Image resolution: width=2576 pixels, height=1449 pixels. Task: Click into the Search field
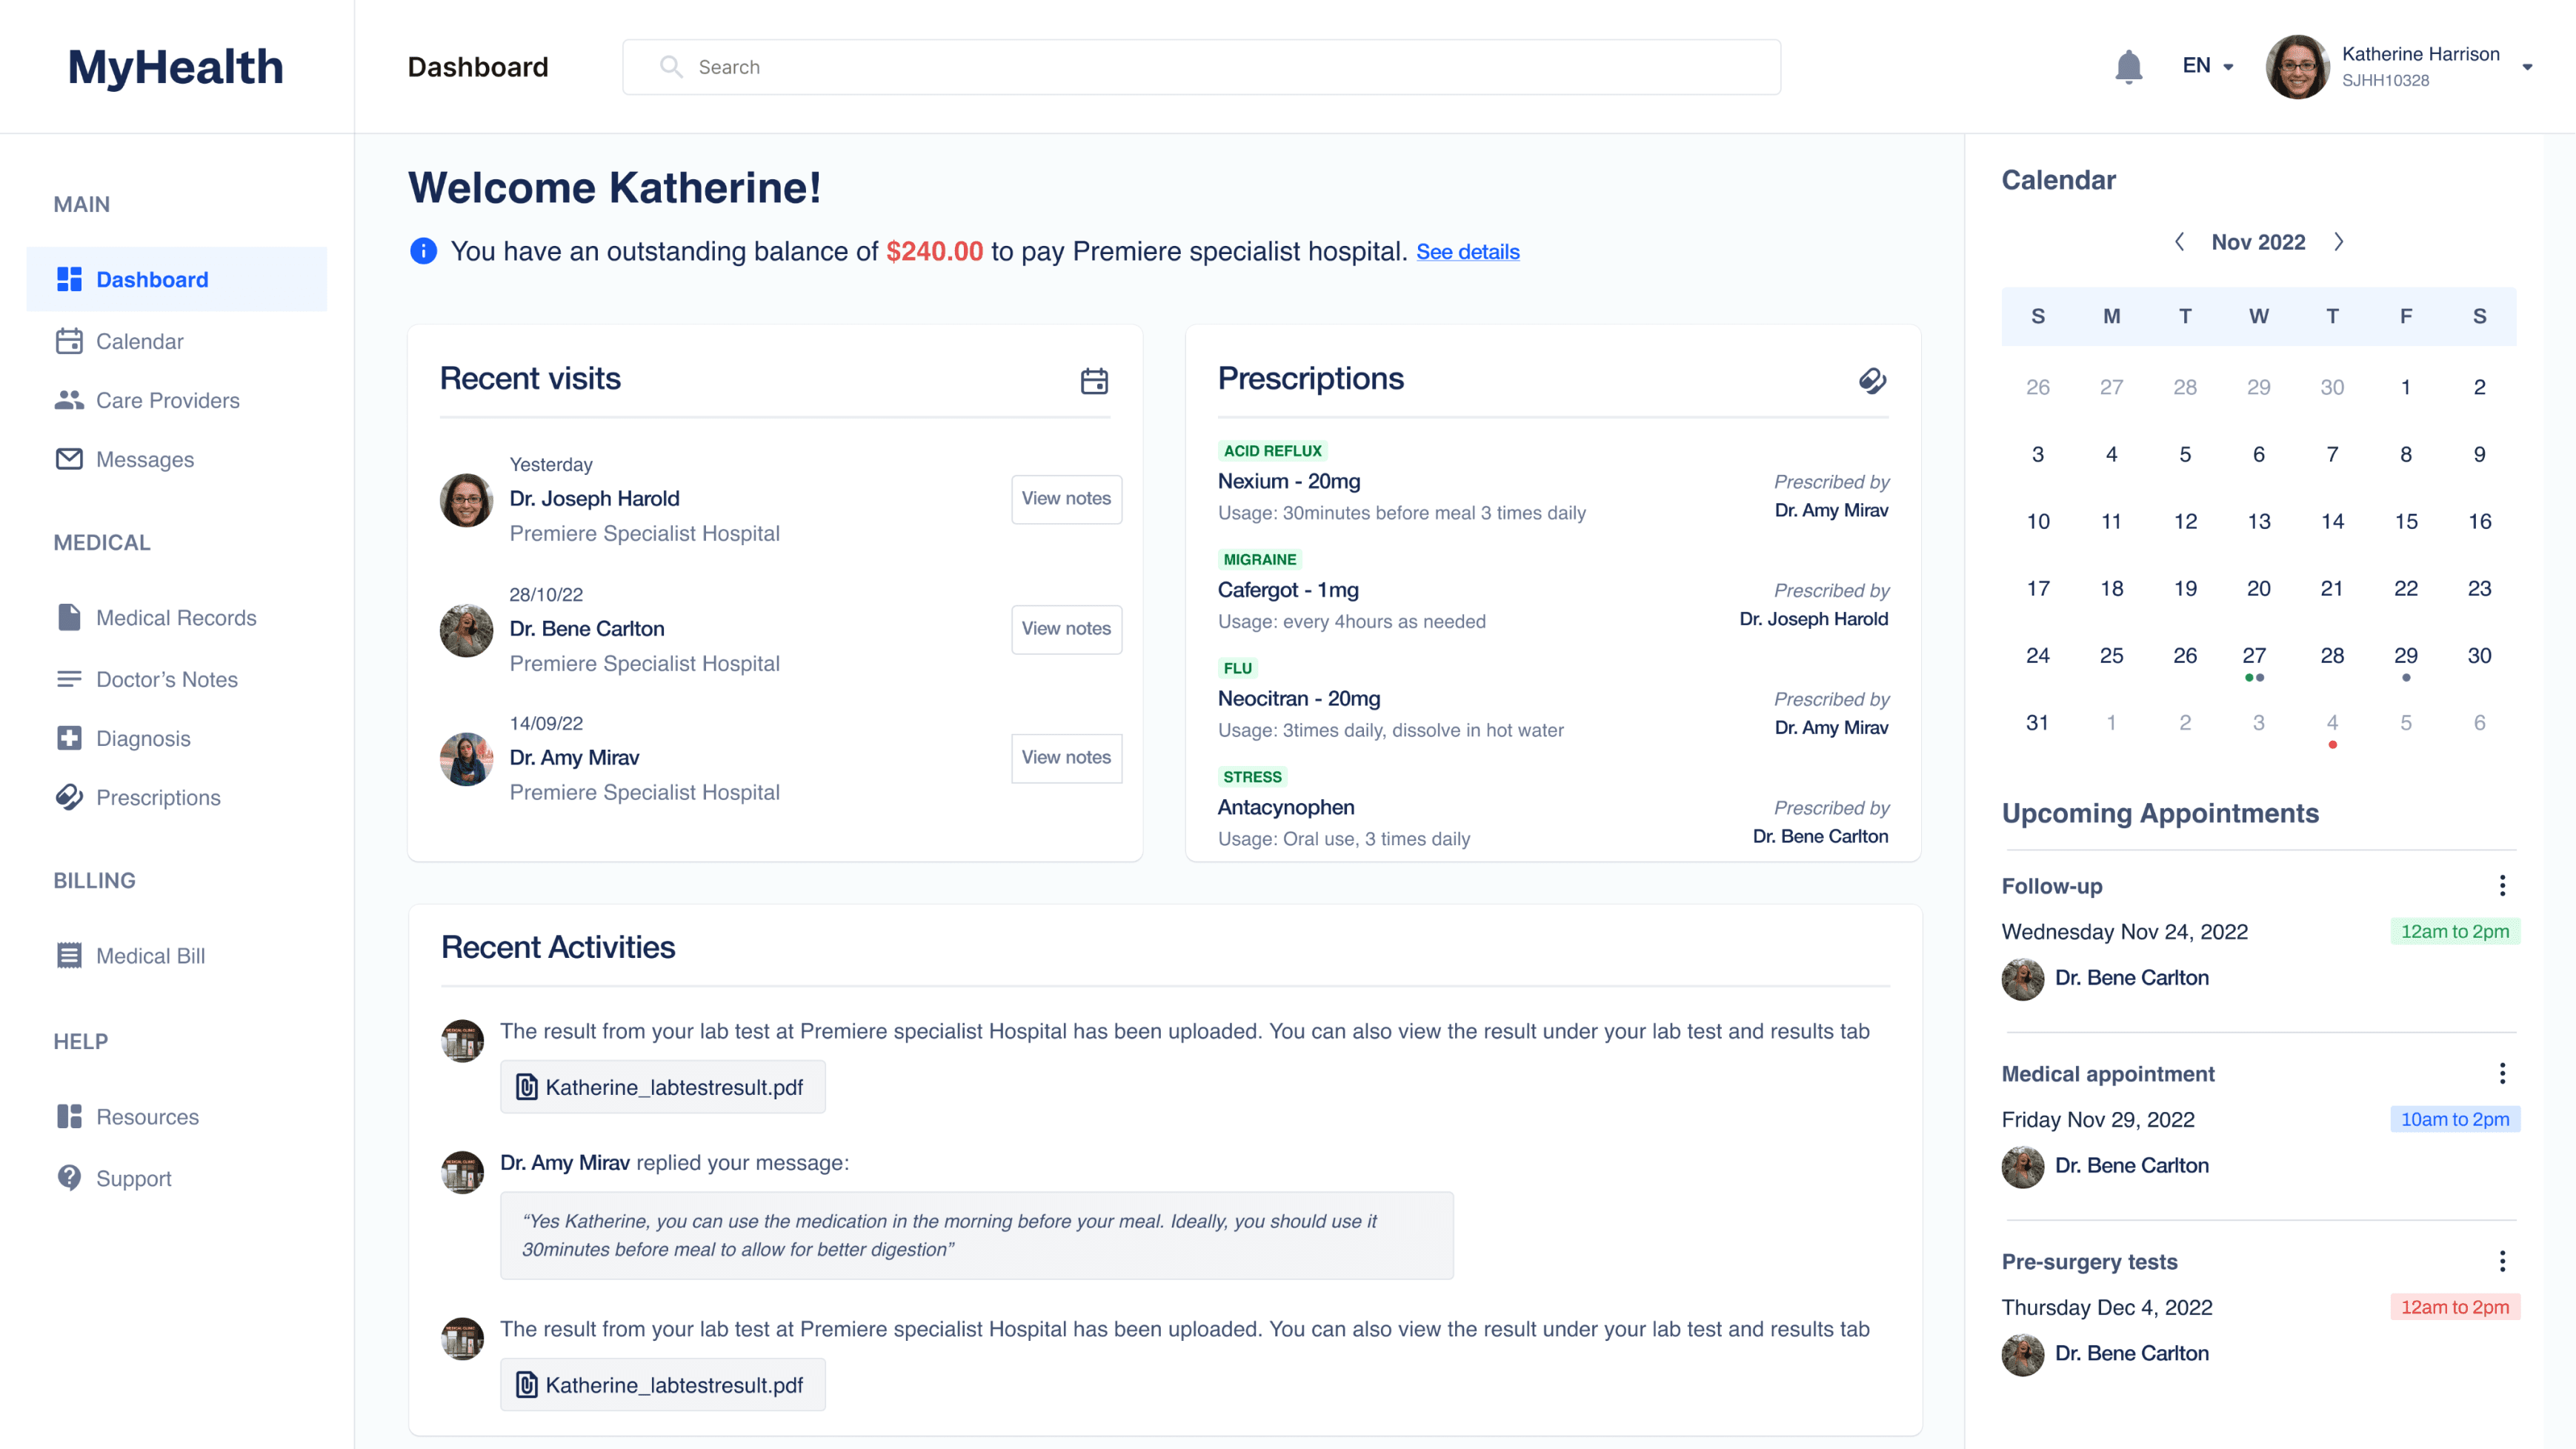1201,67
